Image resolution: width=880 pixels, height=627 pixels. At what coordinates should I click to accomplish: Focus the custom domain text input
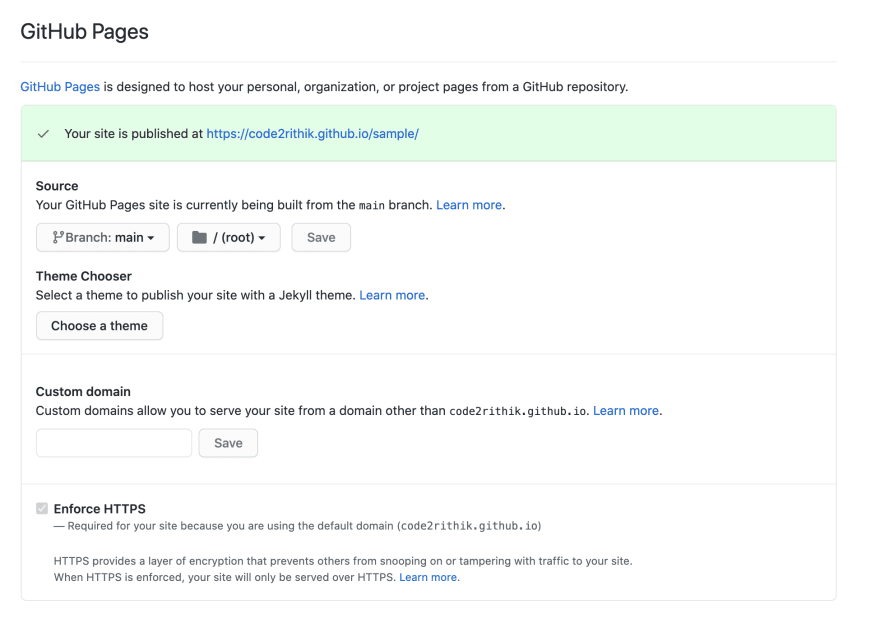coord(114,443)
